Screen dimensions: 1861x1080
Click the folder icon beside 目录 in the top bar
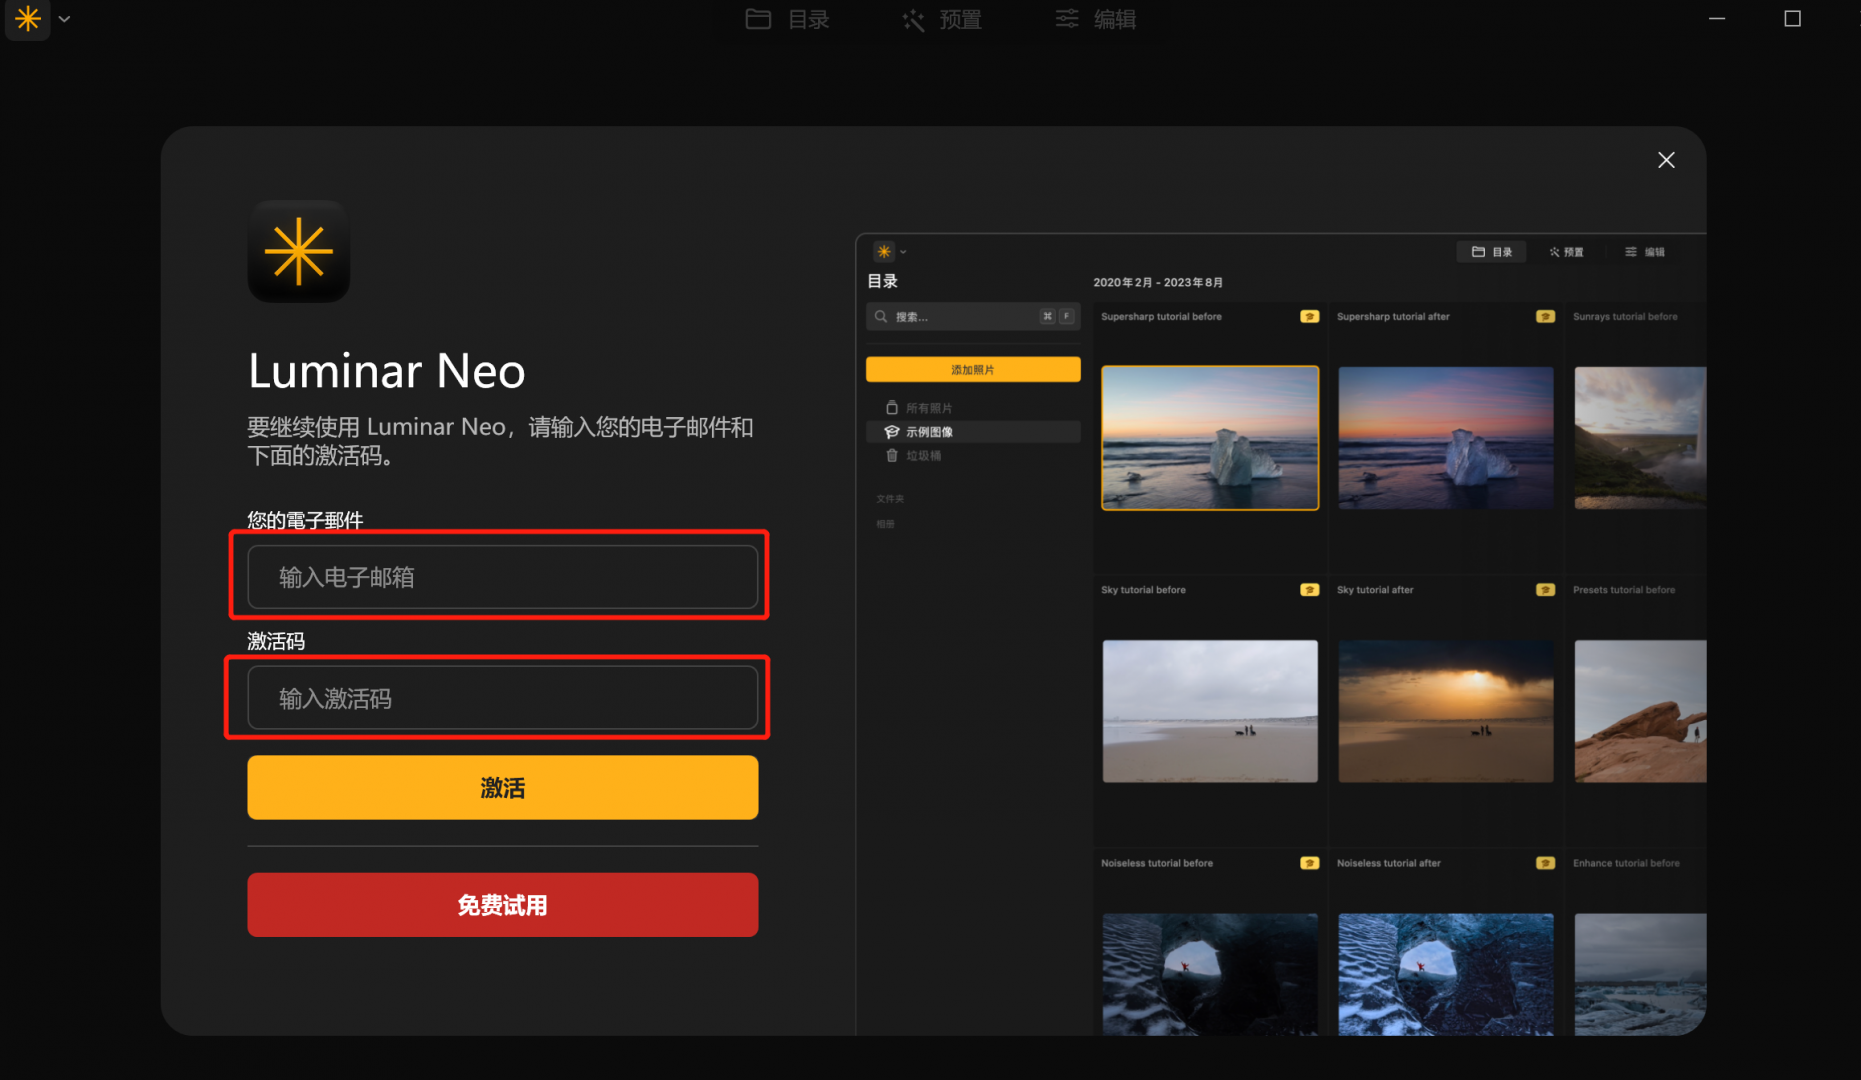(x=759, y=19)
